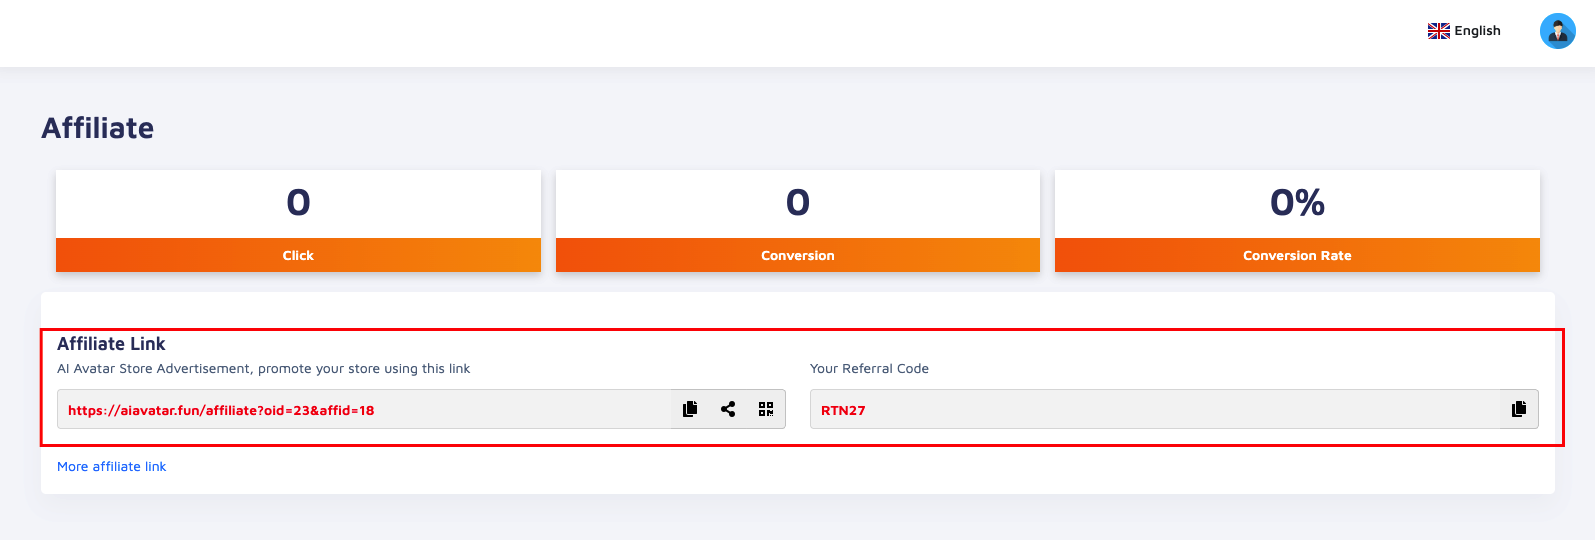The height and width of the screenshot is (540, 1595).
Task: Share the affiliate link
Action: [728, 409]
